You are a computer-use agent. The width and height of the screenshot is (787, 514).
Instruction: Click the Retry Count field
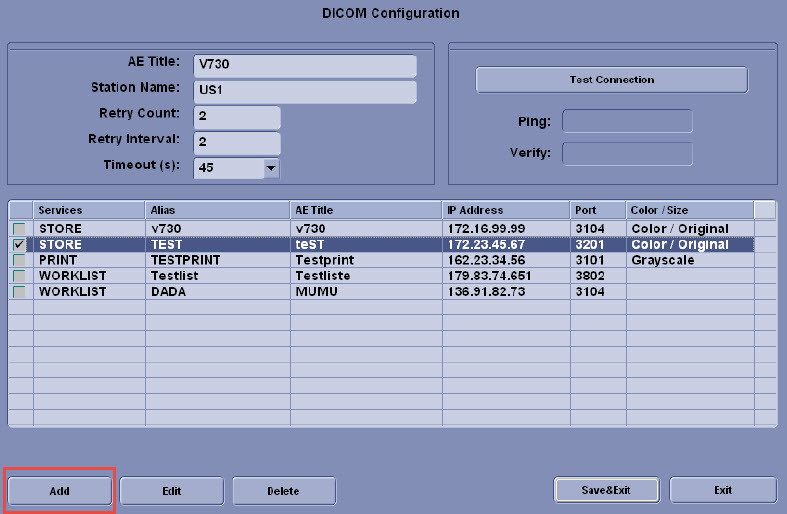point(237,117)
